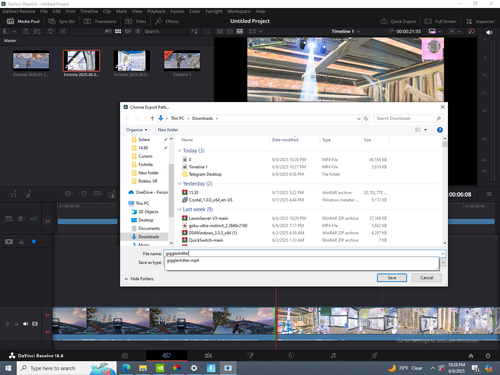Viewport: 500px width, 375px height.
Task: Click the Color page icon in bottom bar
Action: click(x=291, y=355)
